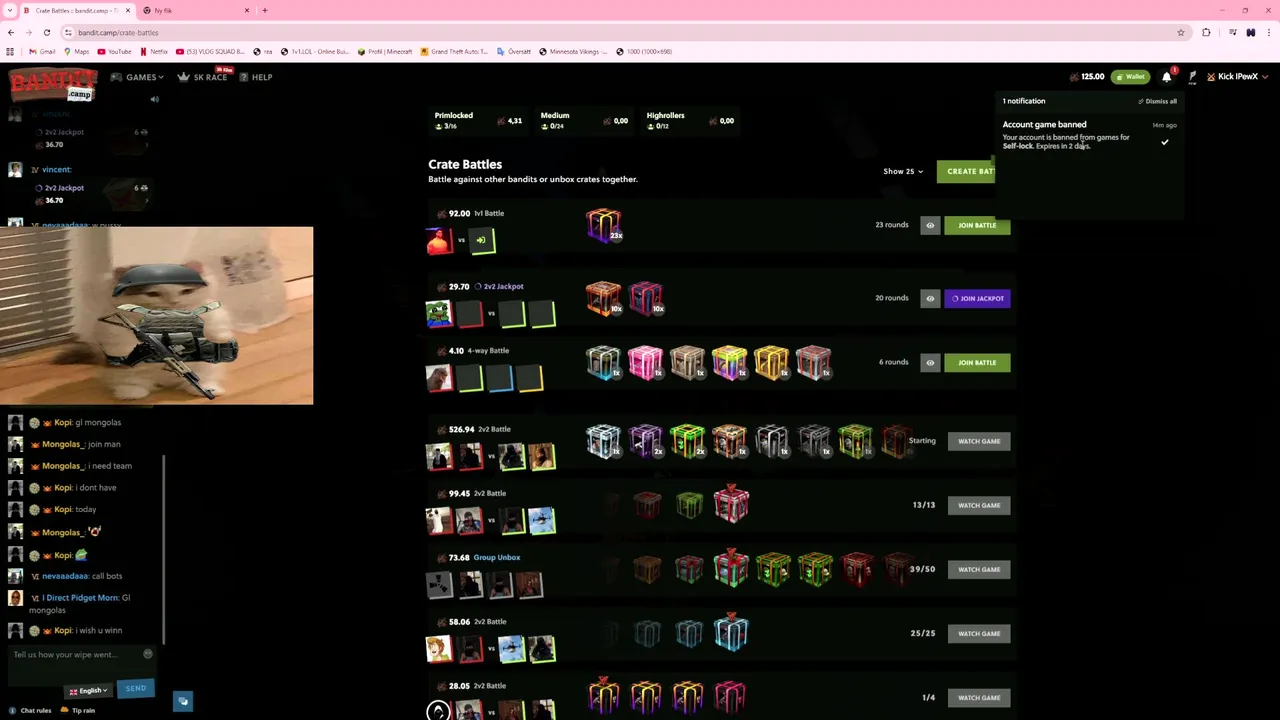Open the YouTube bookmark
1280x720 pixels.
[x=114, y=51]
